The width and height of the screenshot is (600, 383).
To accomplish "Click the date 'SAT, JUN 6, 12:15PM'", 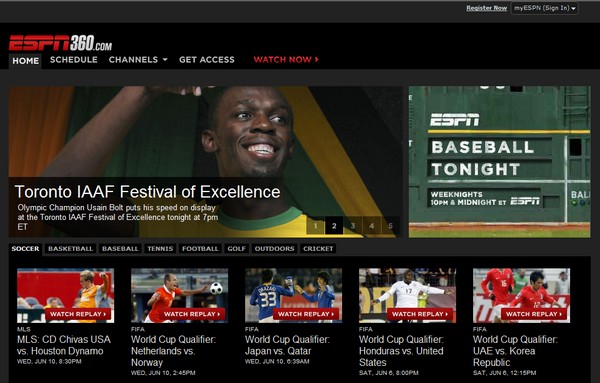I will click(504, 373).
